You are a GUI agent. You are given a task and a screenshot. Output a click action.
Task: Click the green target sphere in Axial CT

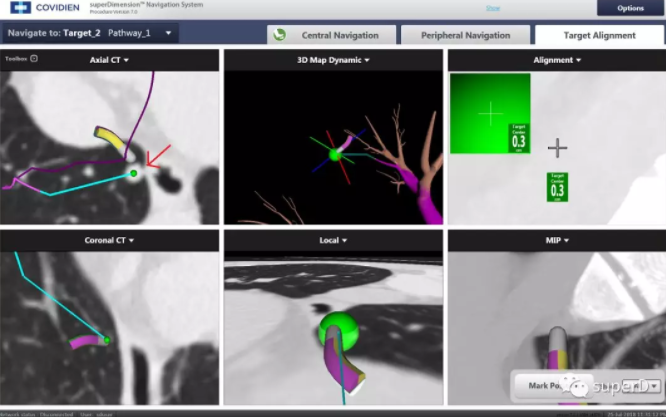[133, 173]
